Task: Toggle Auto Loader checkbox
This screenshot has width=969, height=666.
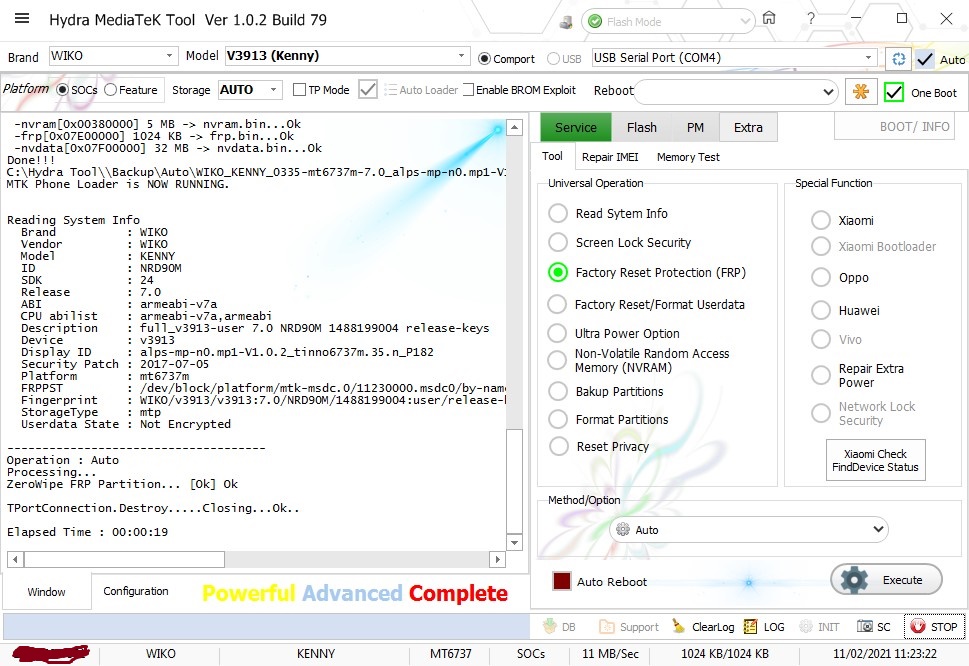Action: pyautogui.click(x=368, y=90)
